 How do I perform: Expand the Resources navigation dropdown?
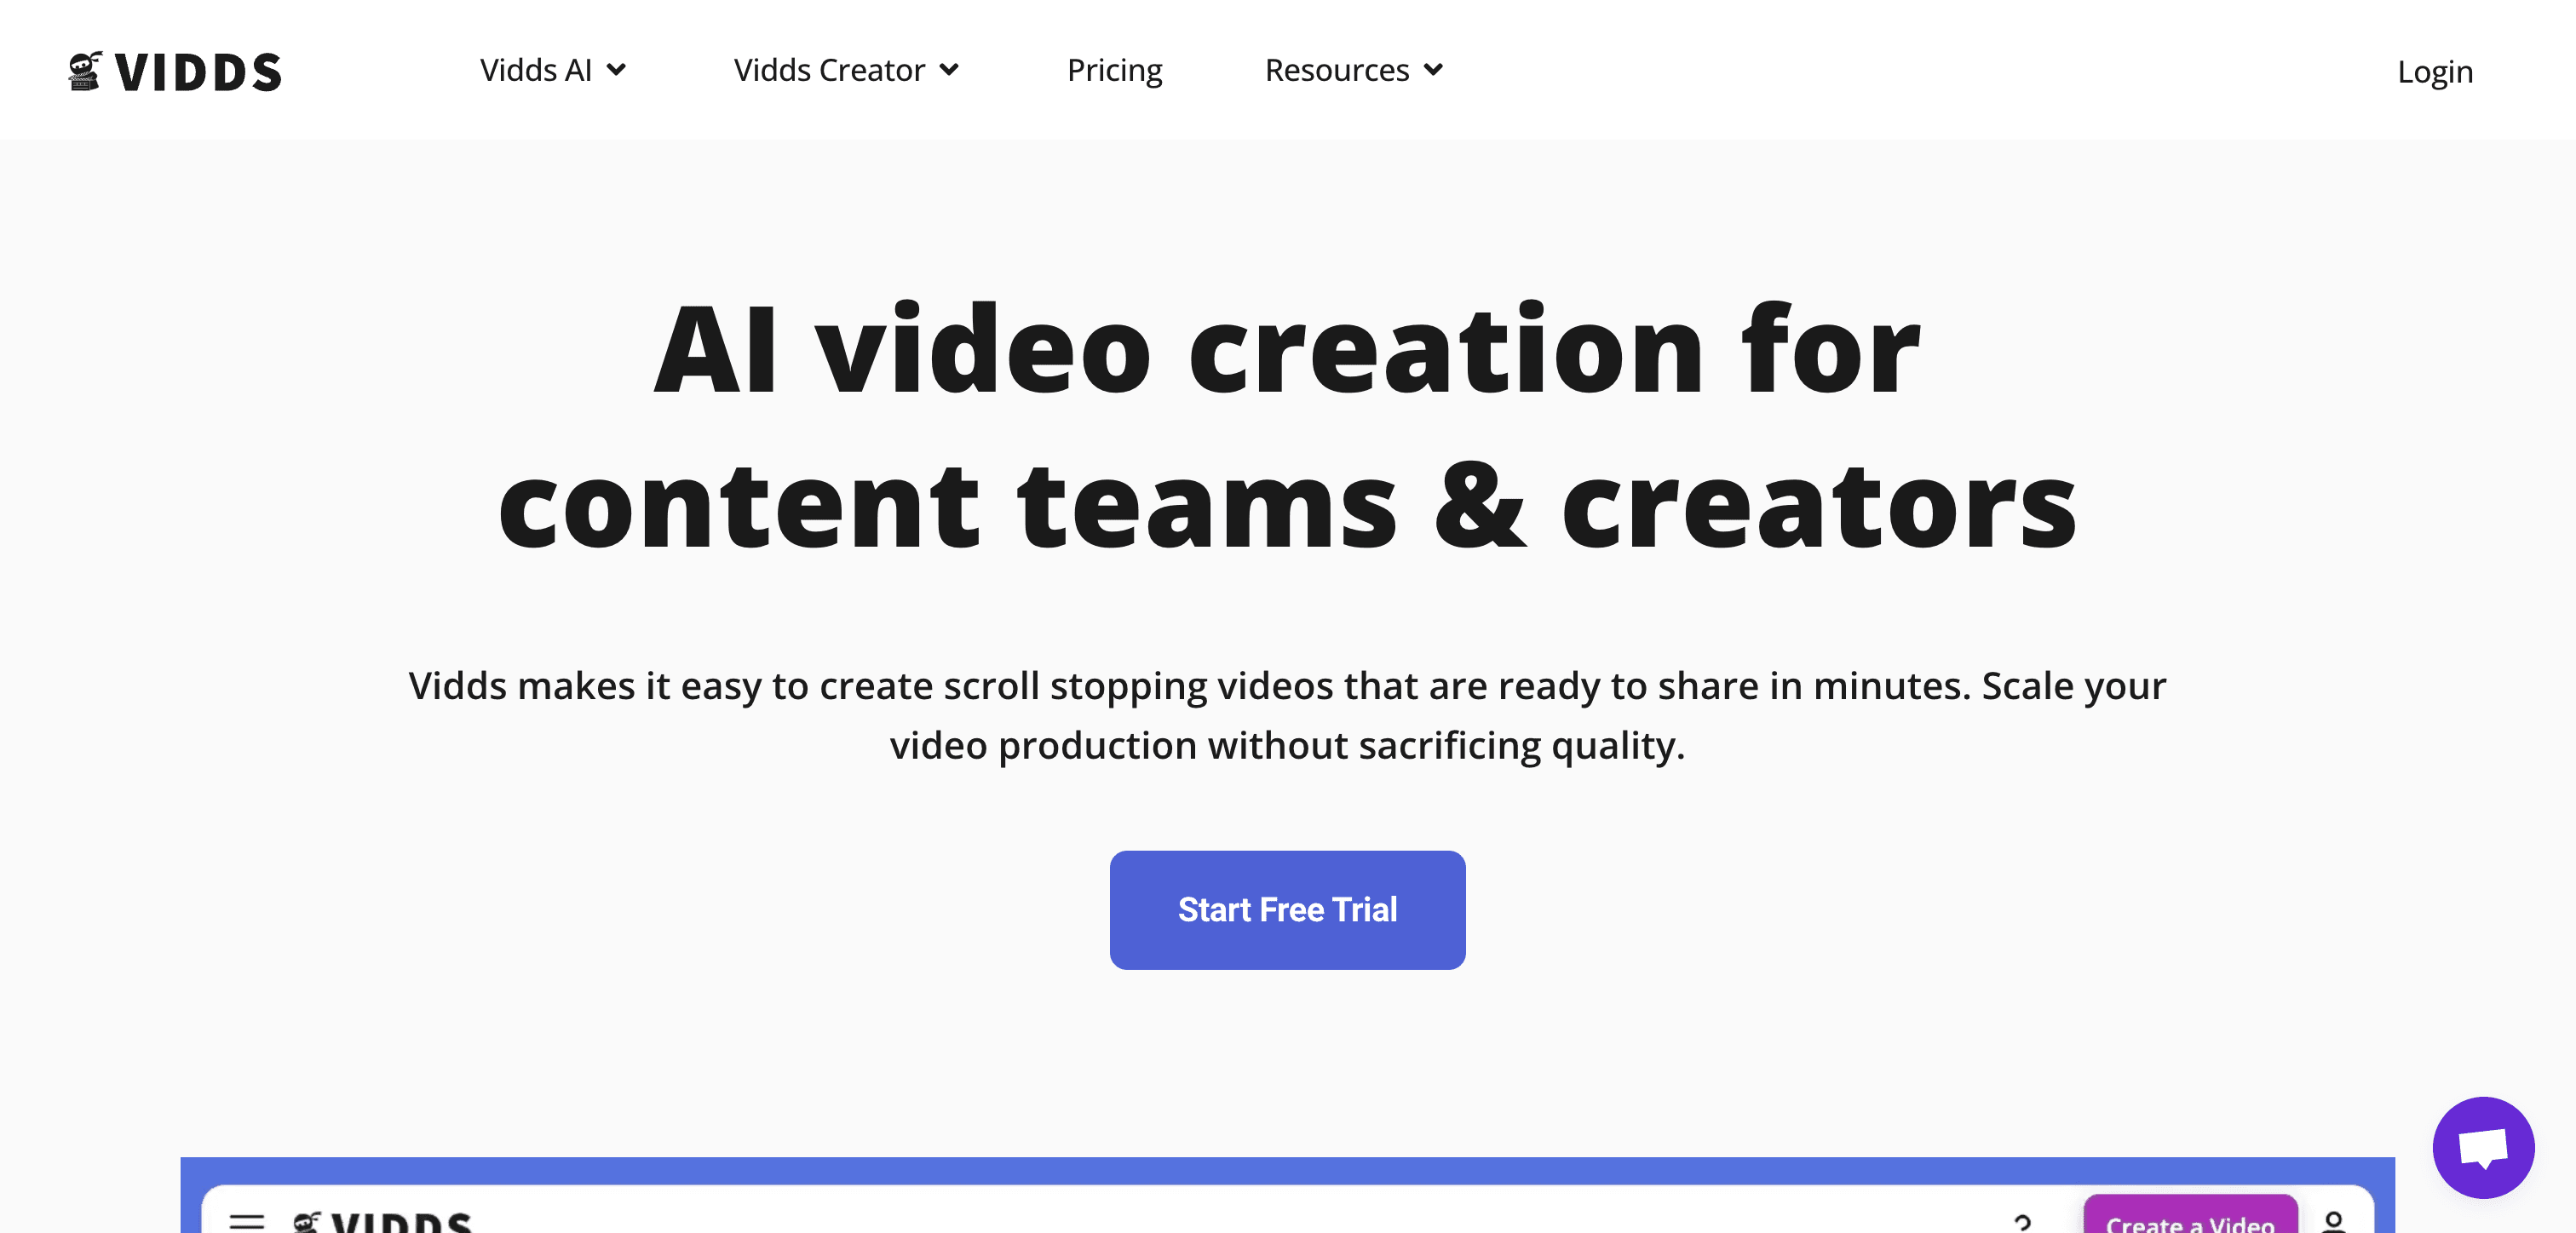[1354, 69]
